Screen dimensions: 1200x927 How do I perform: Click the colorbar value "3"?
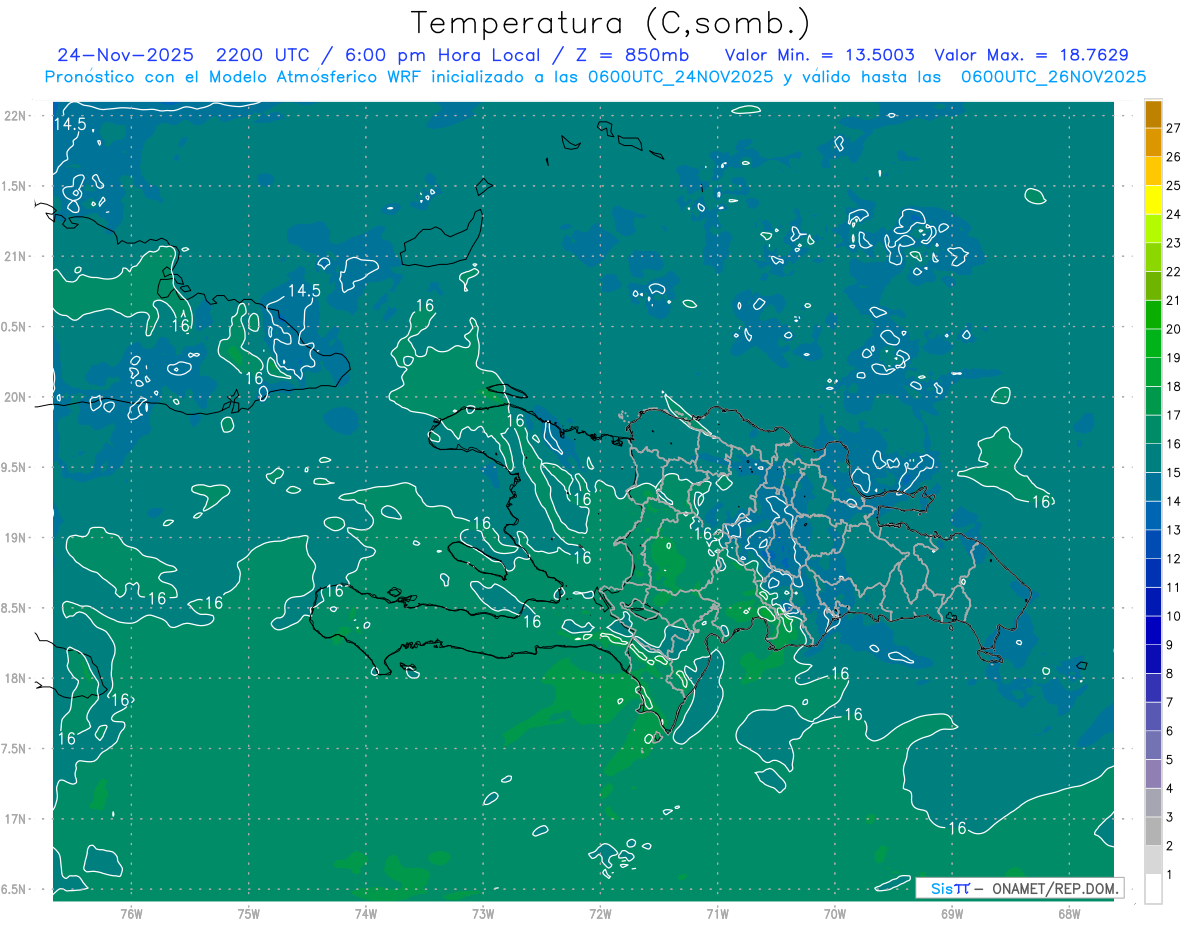point(1170,817)
